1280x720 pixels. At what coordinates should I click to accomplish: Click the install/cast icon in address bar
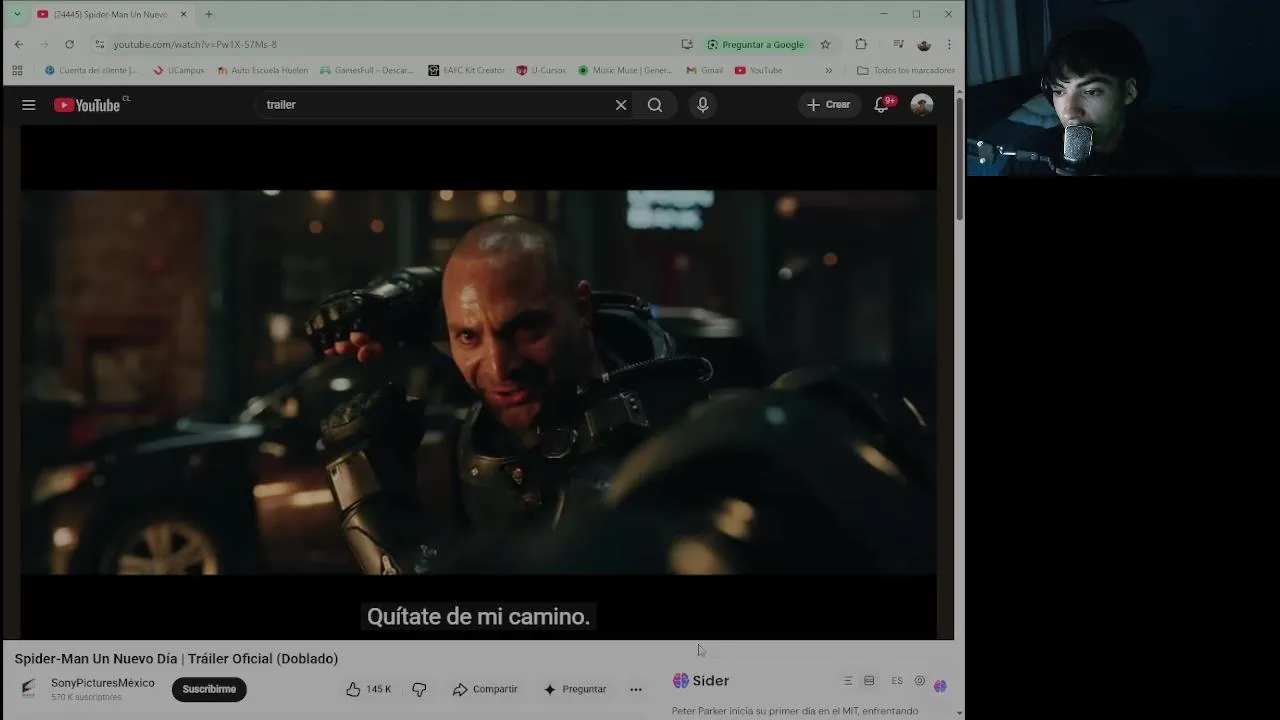(687, 44)
